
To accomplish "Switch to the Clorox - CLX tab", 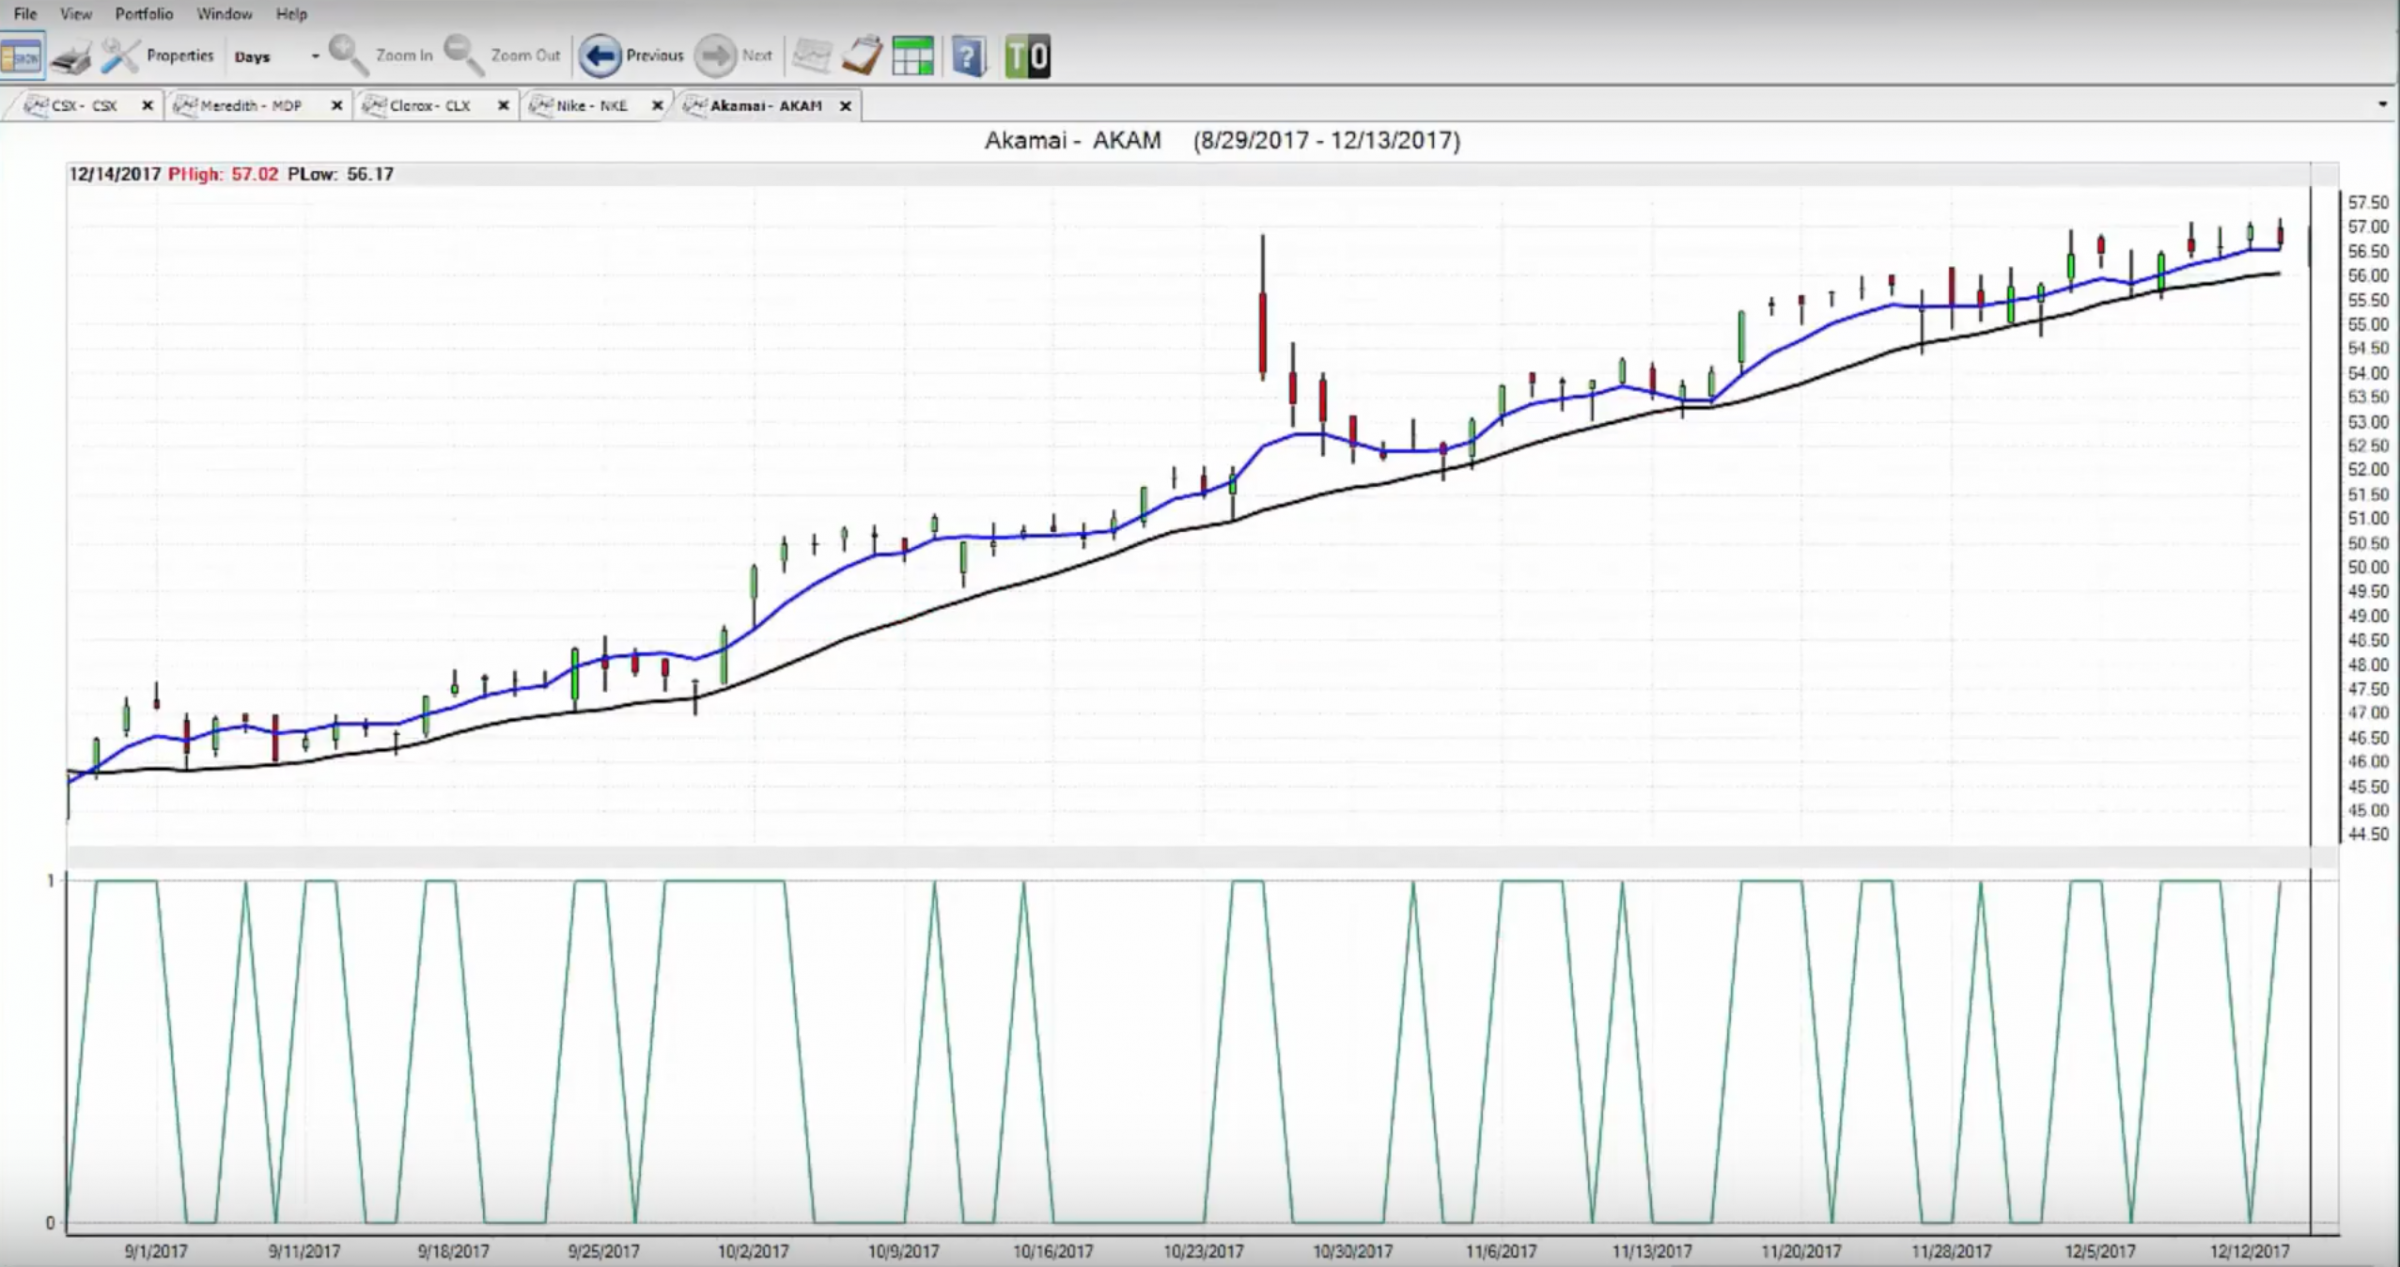I will 430,105.
